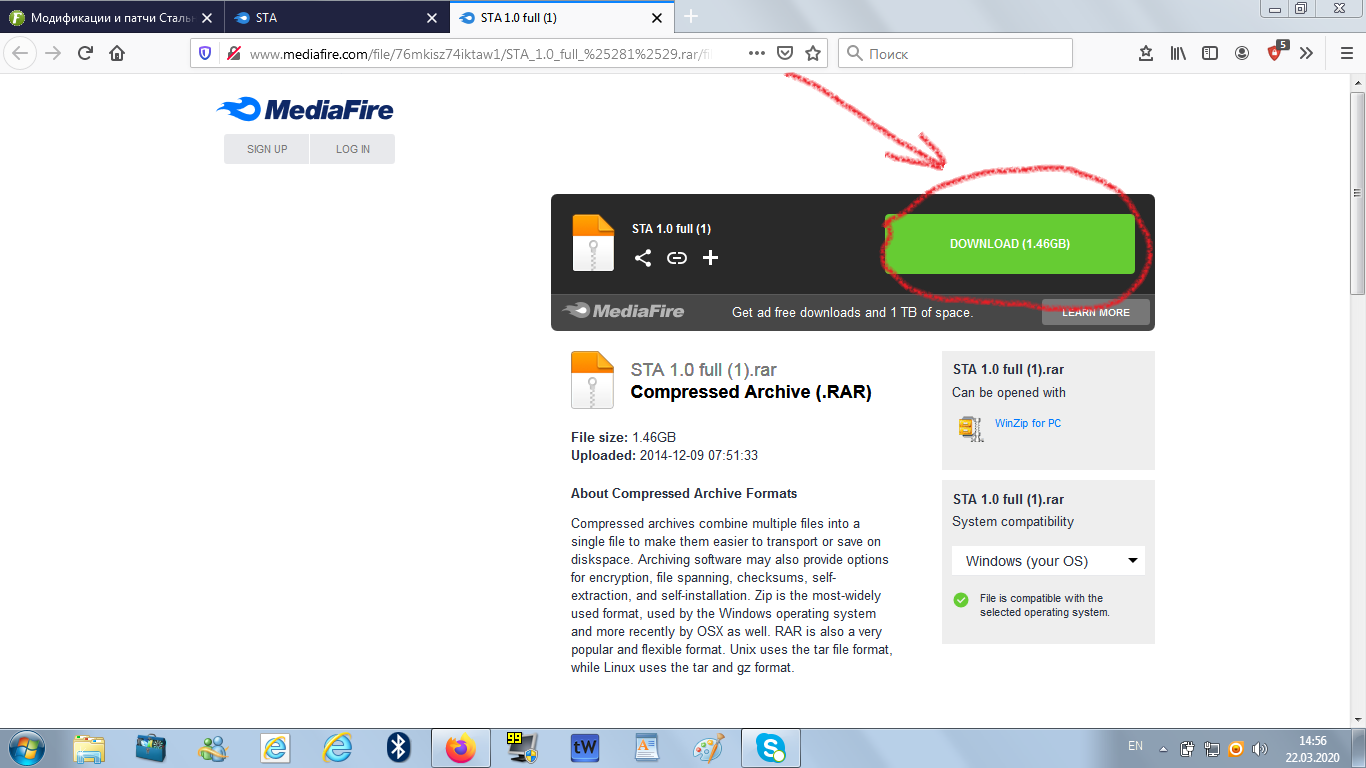Click the browser forward arrow
Viewport: 1366px width, 768px height.
tap(53, 53)
